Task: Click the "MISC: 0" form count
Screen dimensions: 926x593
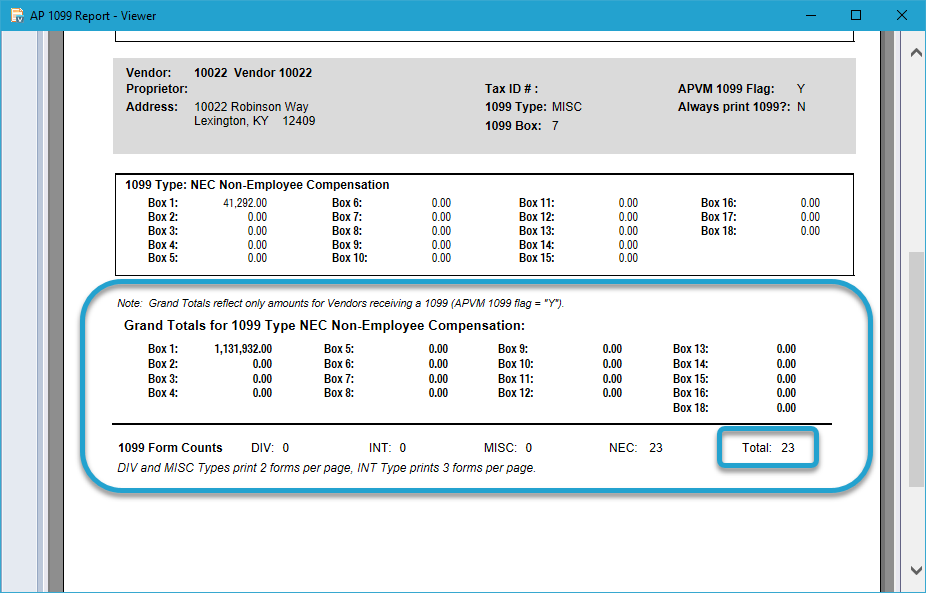Action: [508, 448]
